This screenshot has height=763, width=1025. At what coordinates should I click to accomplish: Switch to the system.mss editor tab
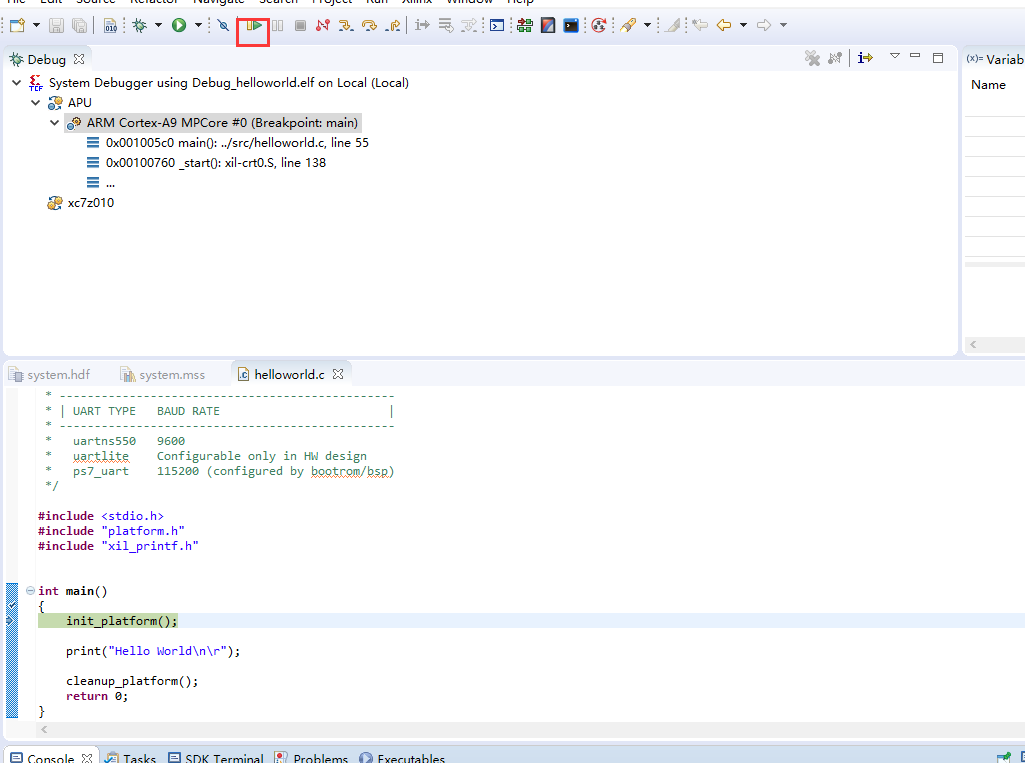click(163, 375)
